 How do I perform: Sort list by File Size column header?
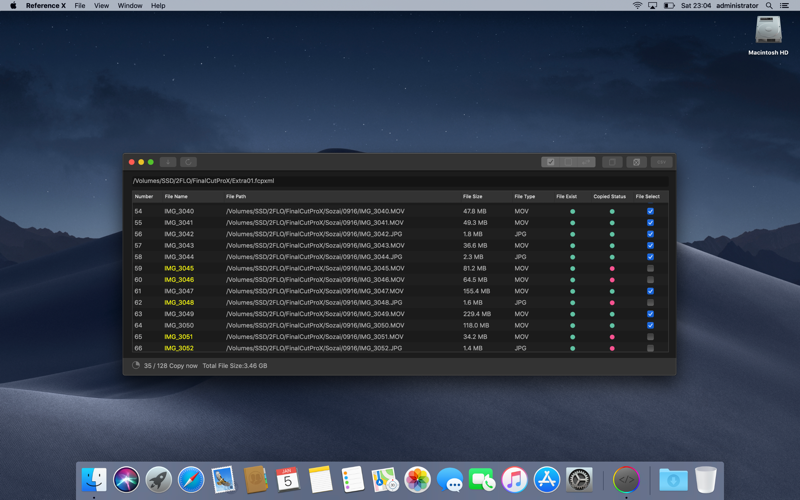tap(472, 197)
